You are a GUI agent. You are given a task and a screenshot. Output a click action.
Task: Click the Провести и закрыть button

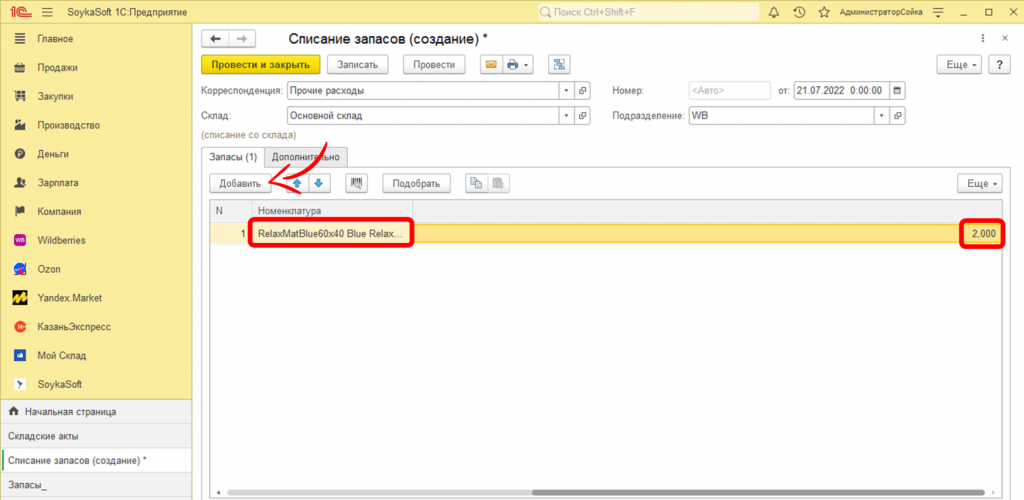click(260, 64)
